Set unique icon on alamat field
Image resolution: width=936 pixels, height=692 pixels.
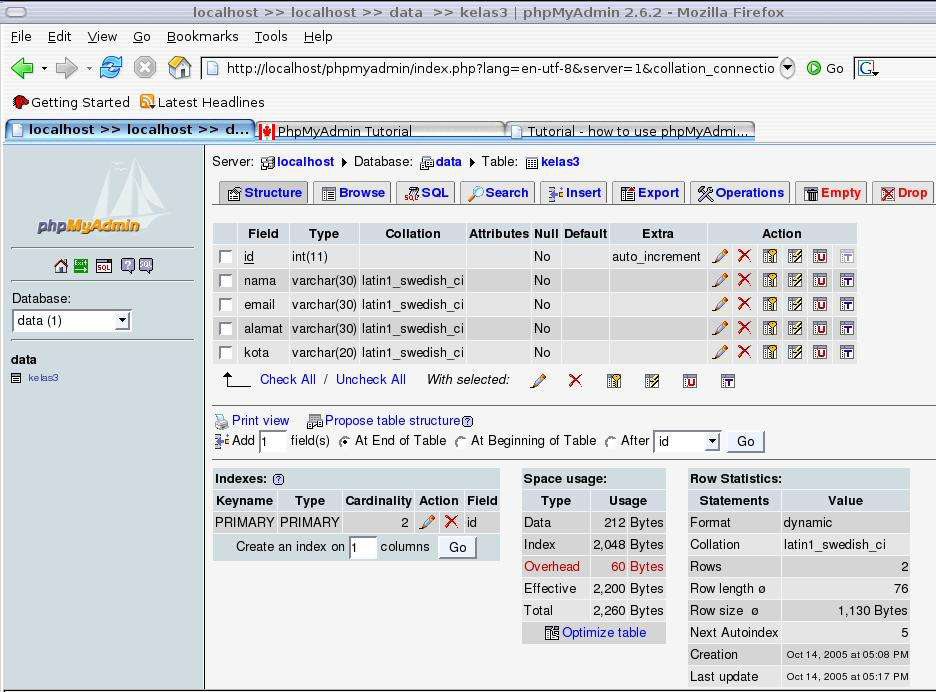(820, 328)
